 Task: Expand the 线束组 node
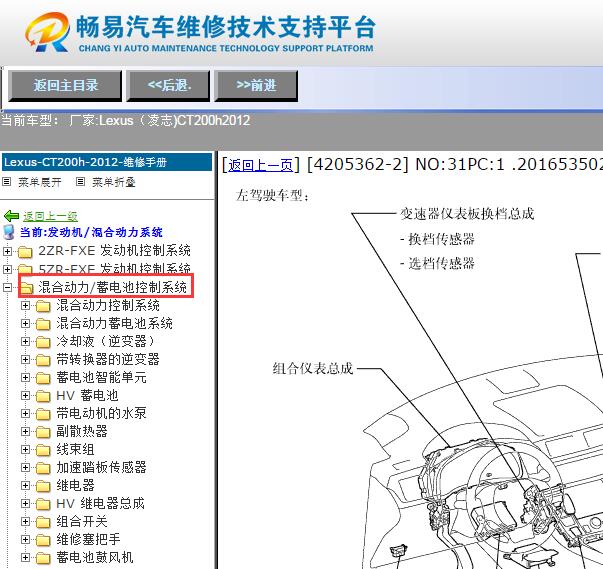click(25, 449)
